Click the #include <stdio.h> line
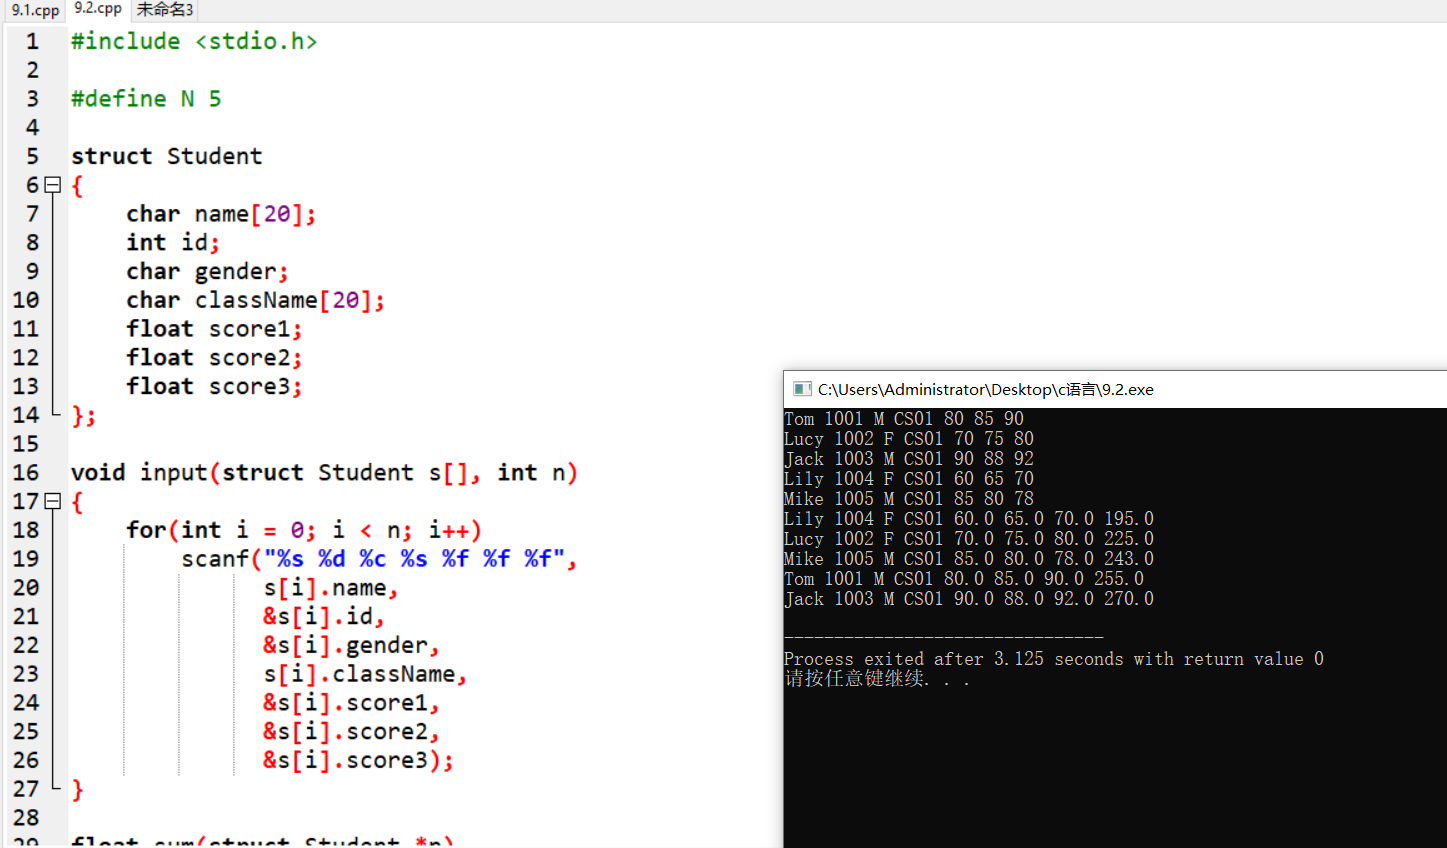The image size is (1447, 848). click(194, 41)
